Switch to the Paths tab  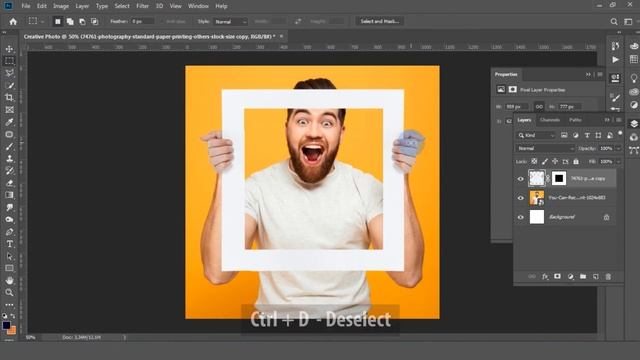click(x=575, y=120)
